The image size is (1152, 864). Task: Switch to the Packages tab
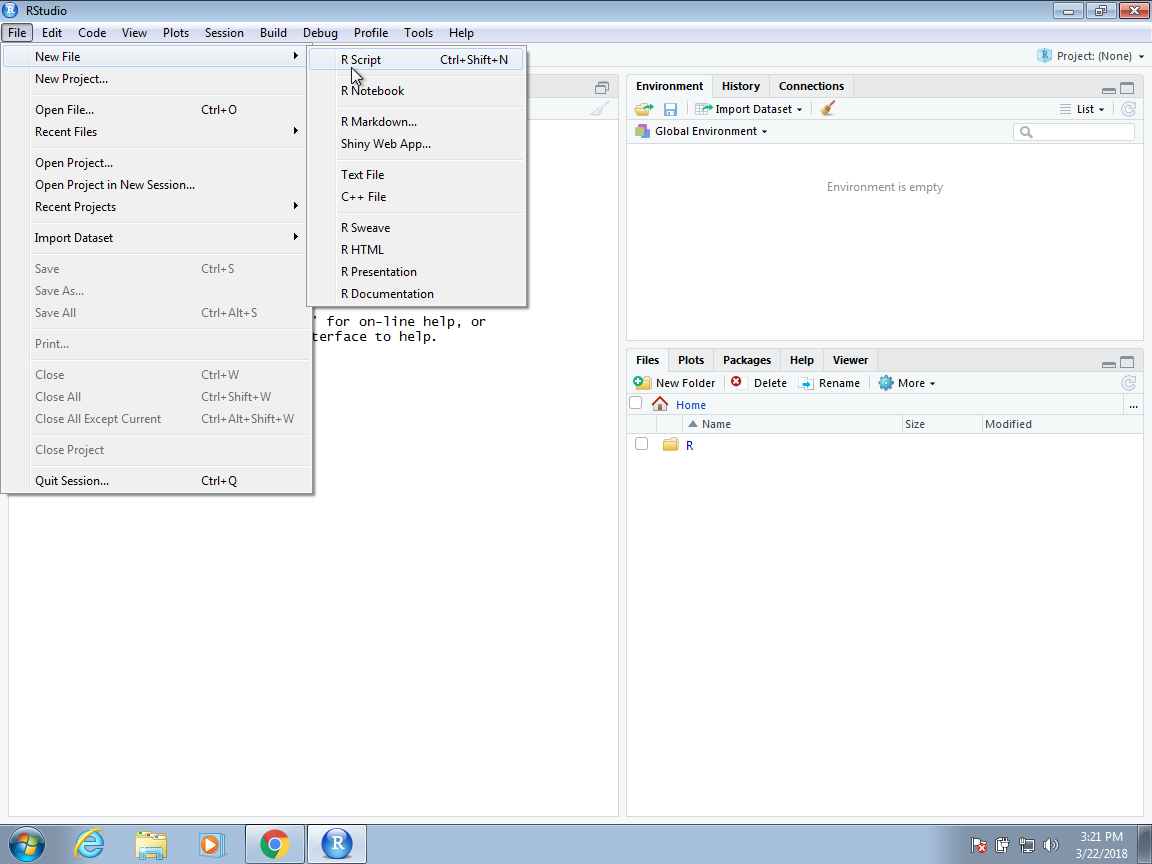(747, 360)
